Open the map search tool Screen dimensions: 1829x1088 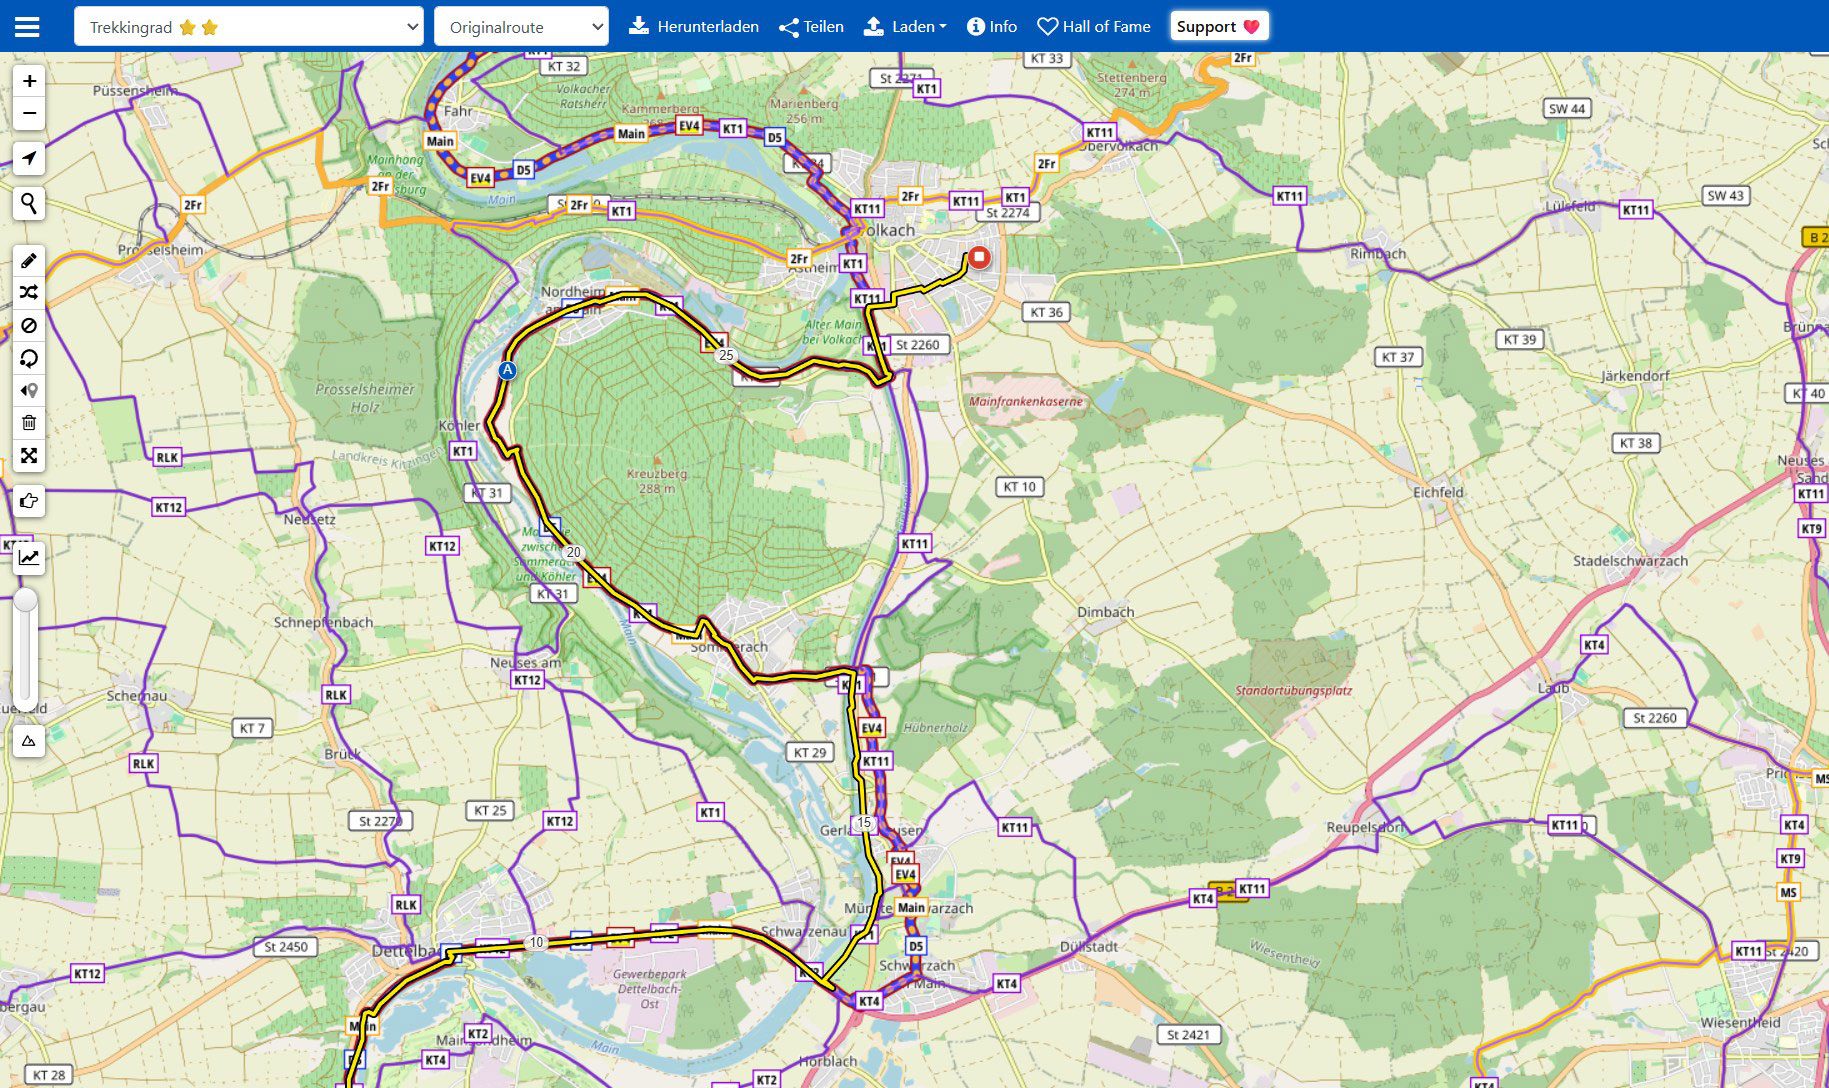(x=29, y=204)
